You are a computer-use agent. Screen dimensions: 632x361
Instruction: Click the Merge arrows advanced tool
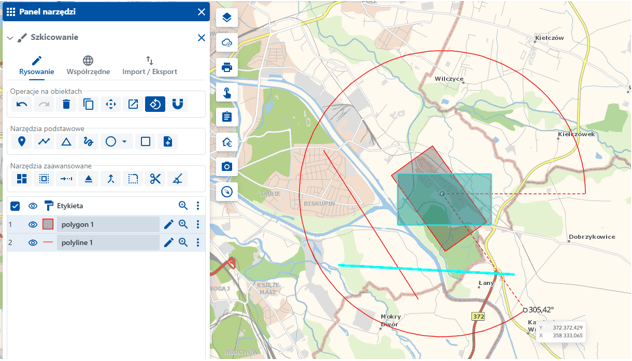[111, 179]
